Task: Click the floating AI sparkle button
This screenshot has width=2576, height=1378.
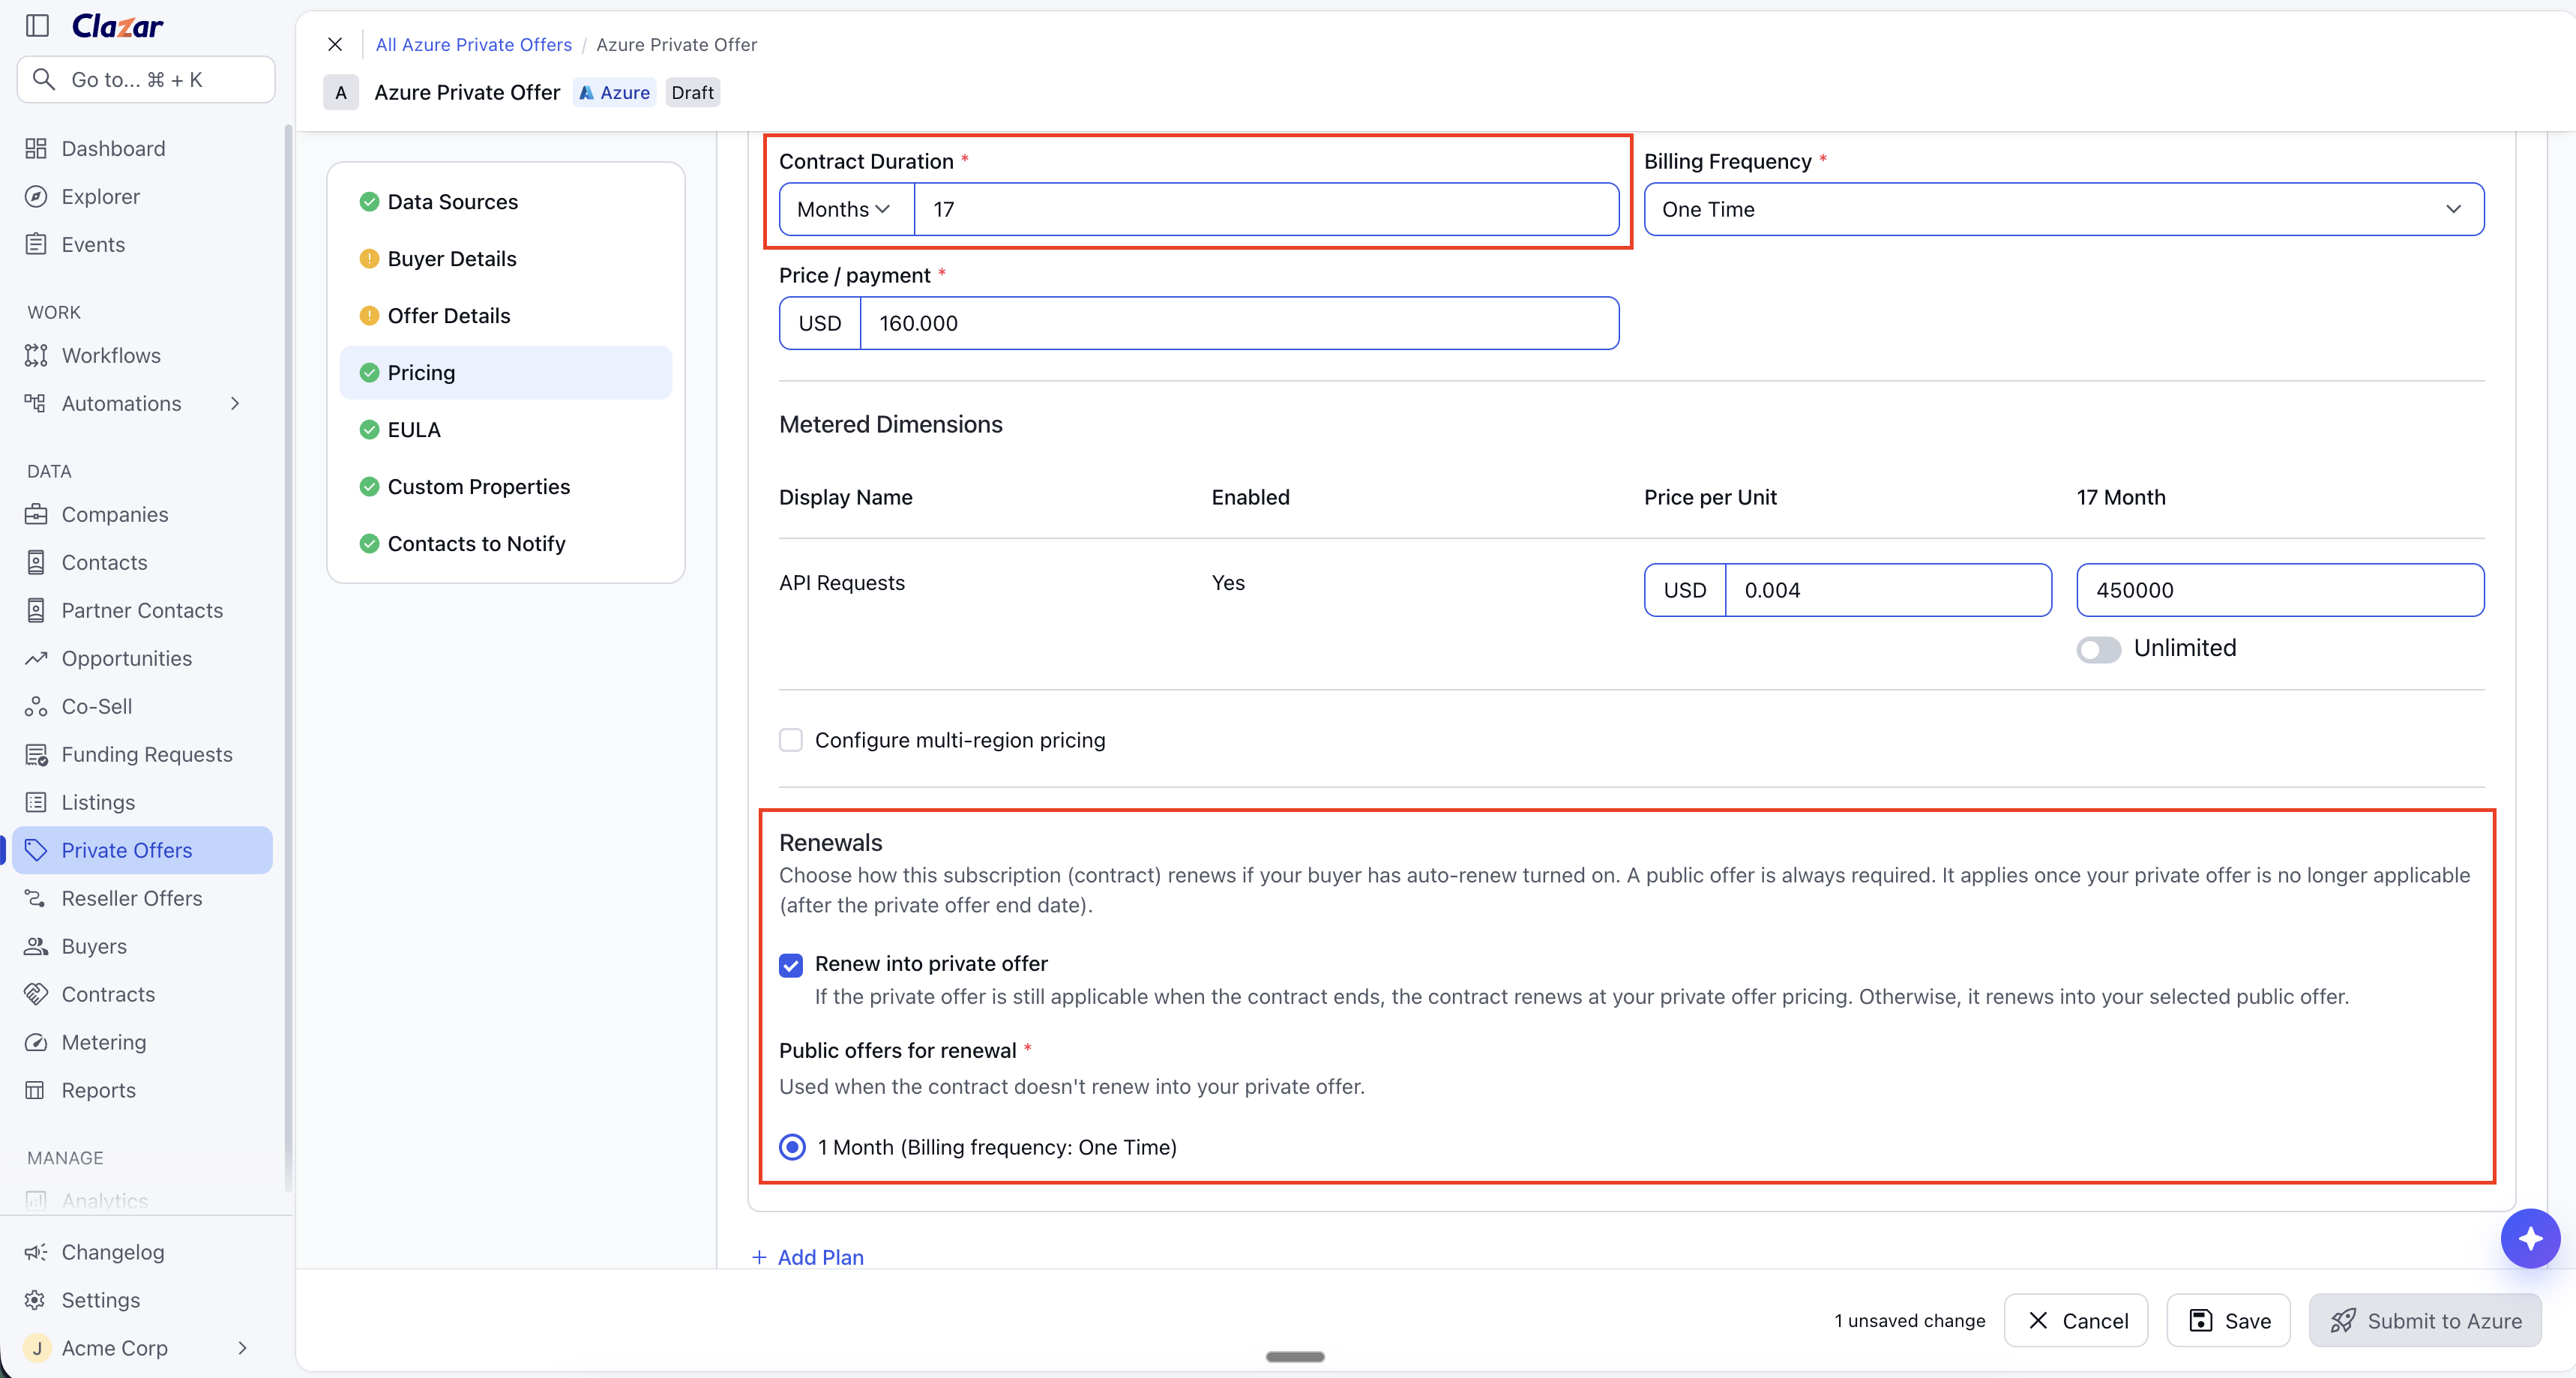Action: click(2530, 1238)
